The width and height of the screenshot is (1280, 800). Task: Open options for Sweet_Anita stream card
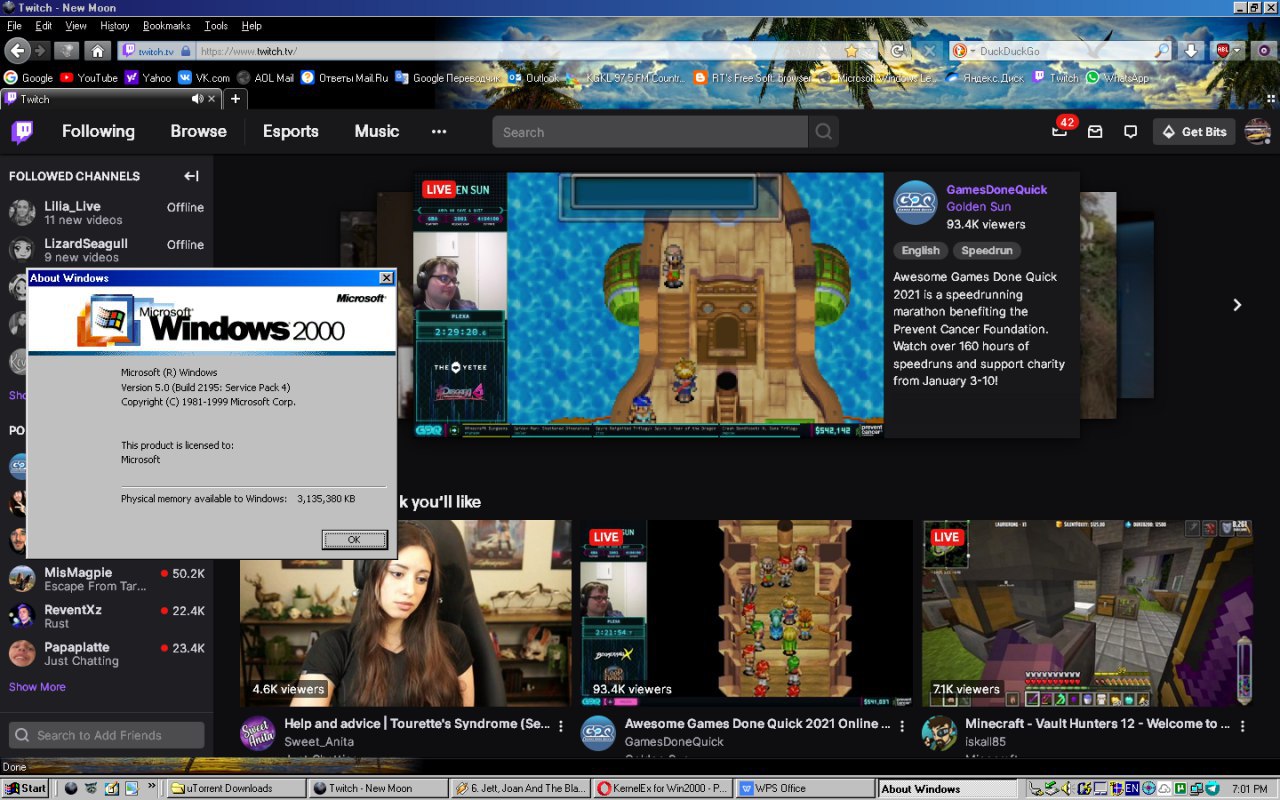[x=561, y=726]
